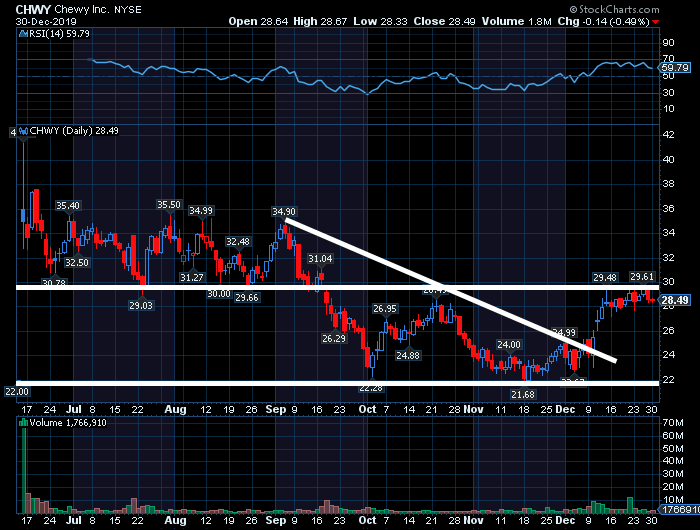Viewport: 700px width, 530px height.
Task: Click the candlestick icon beside CHWY (Daily)
Action: tap(24, 131)
